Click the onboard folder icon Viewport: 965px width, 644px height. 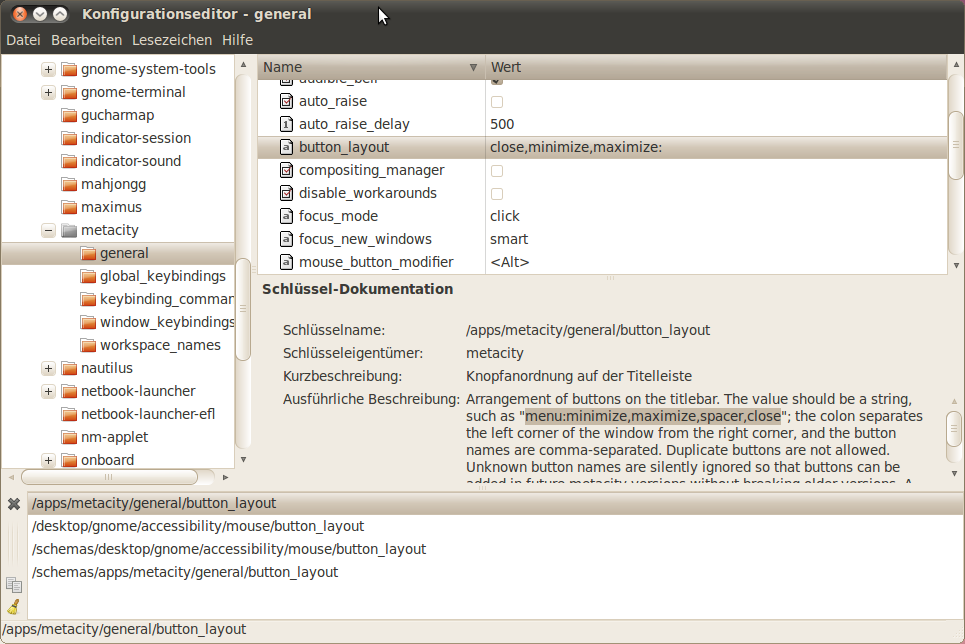tap(69, 460)
